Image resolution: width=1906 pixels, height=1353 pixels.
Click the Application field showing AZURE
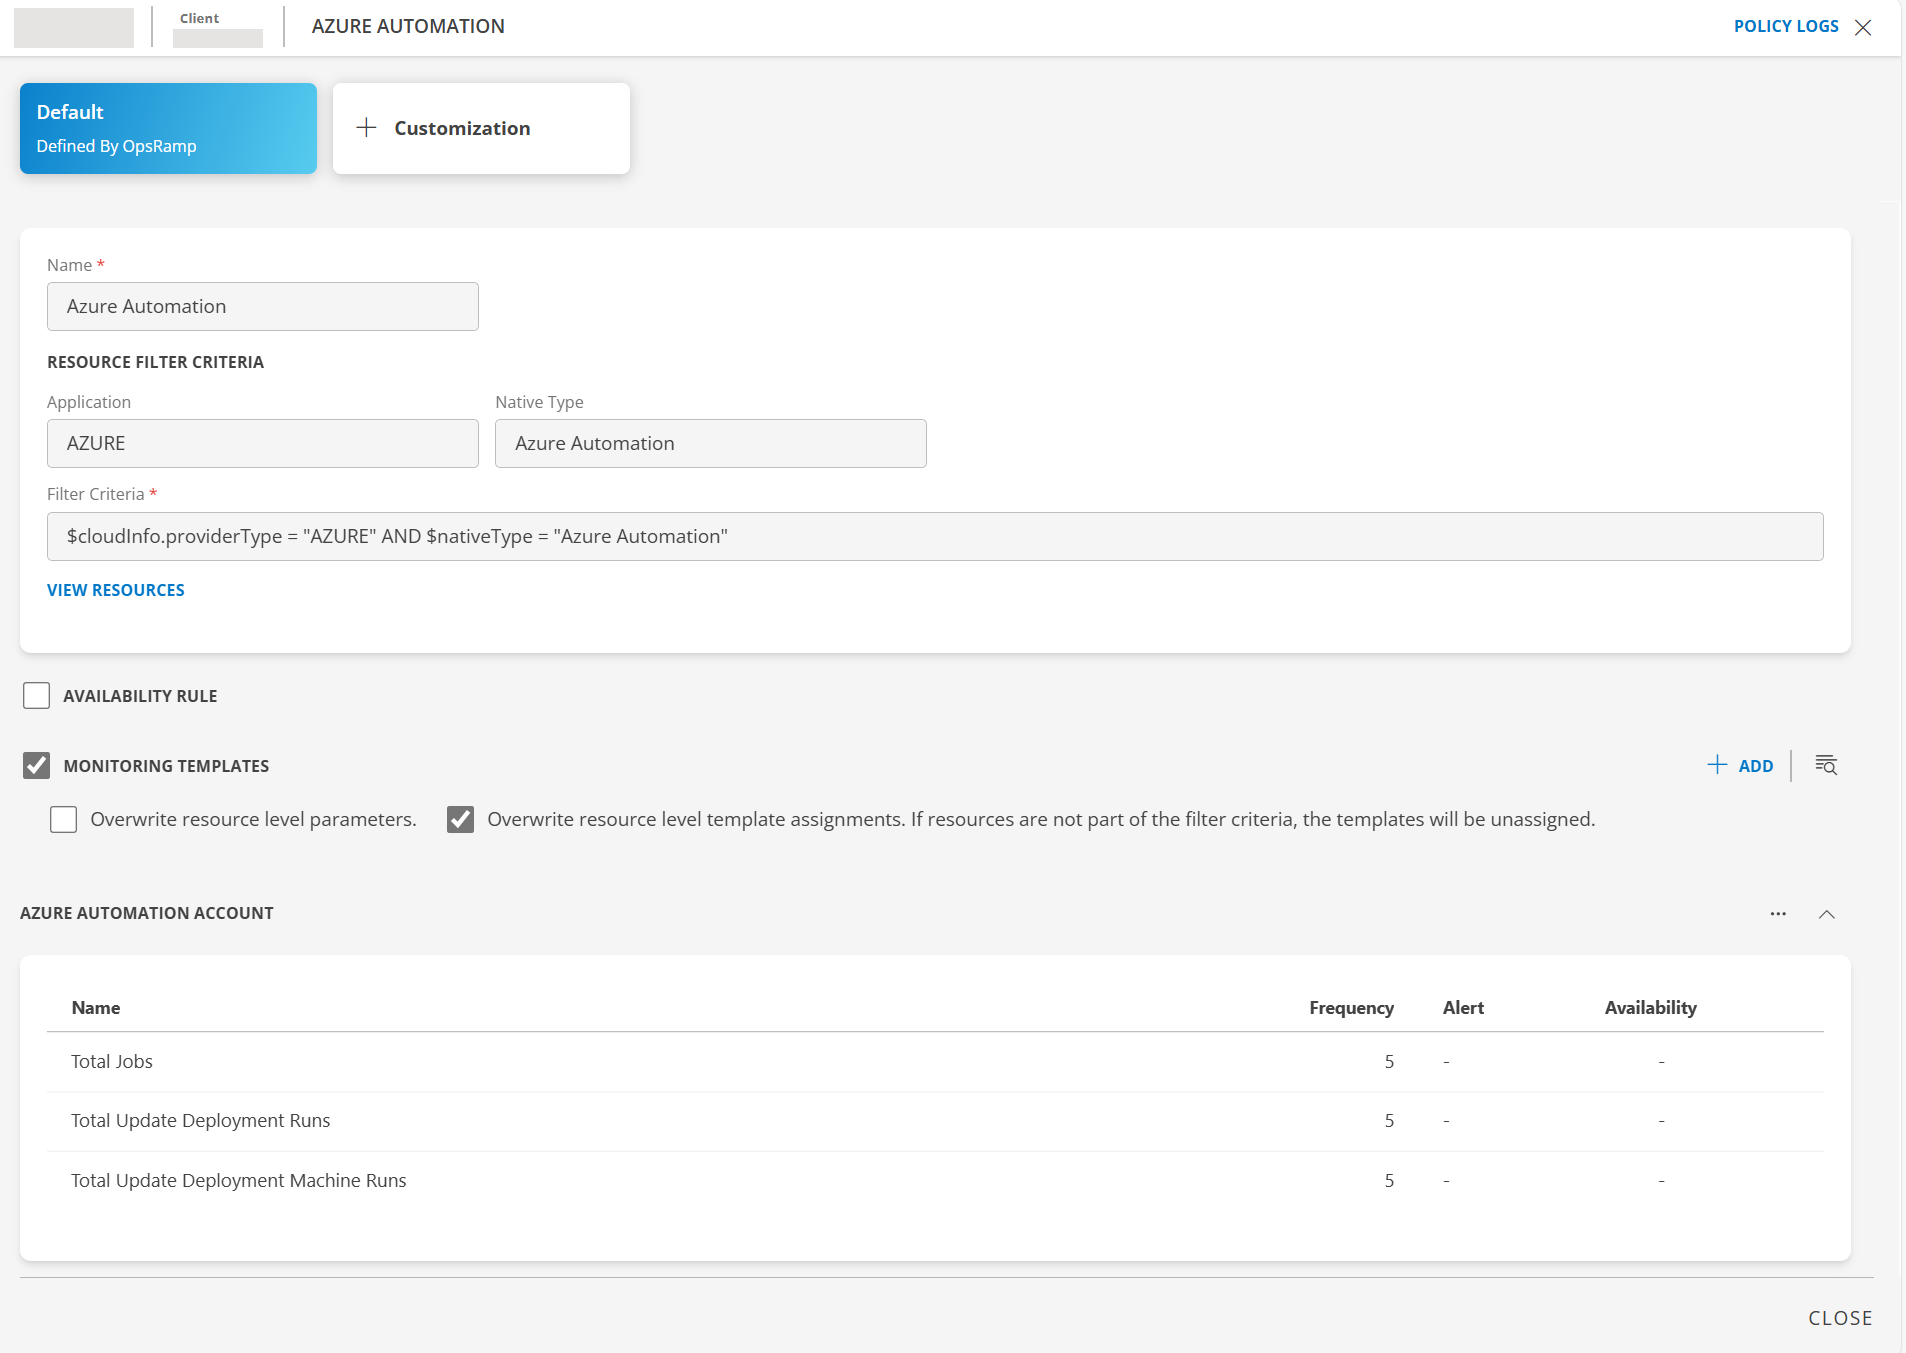pos(262,443)
